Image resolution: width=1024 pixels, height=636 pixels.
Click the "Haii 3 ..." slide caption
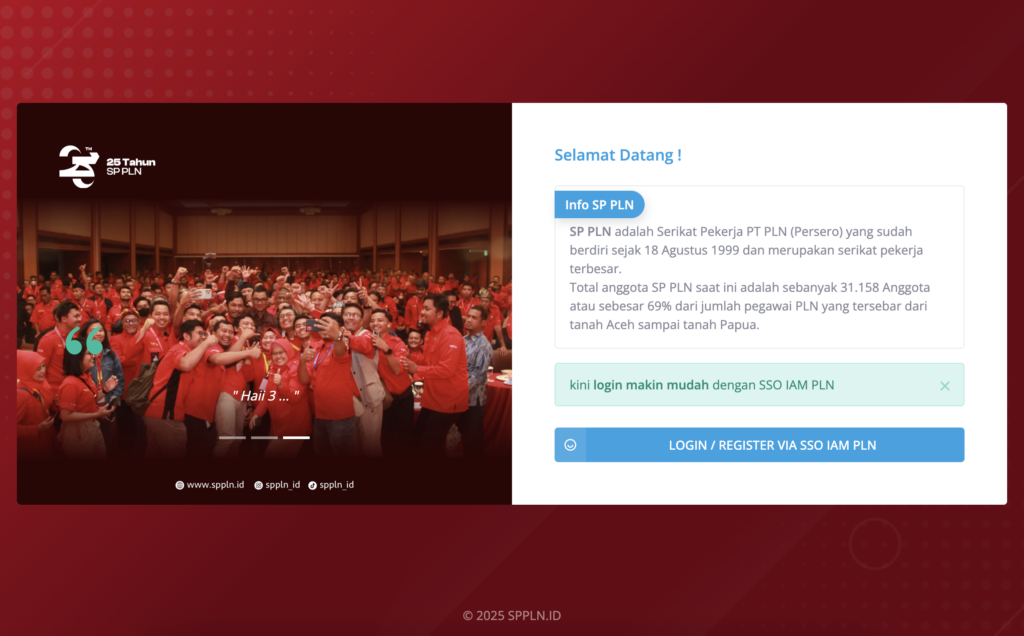pos(266,396)
